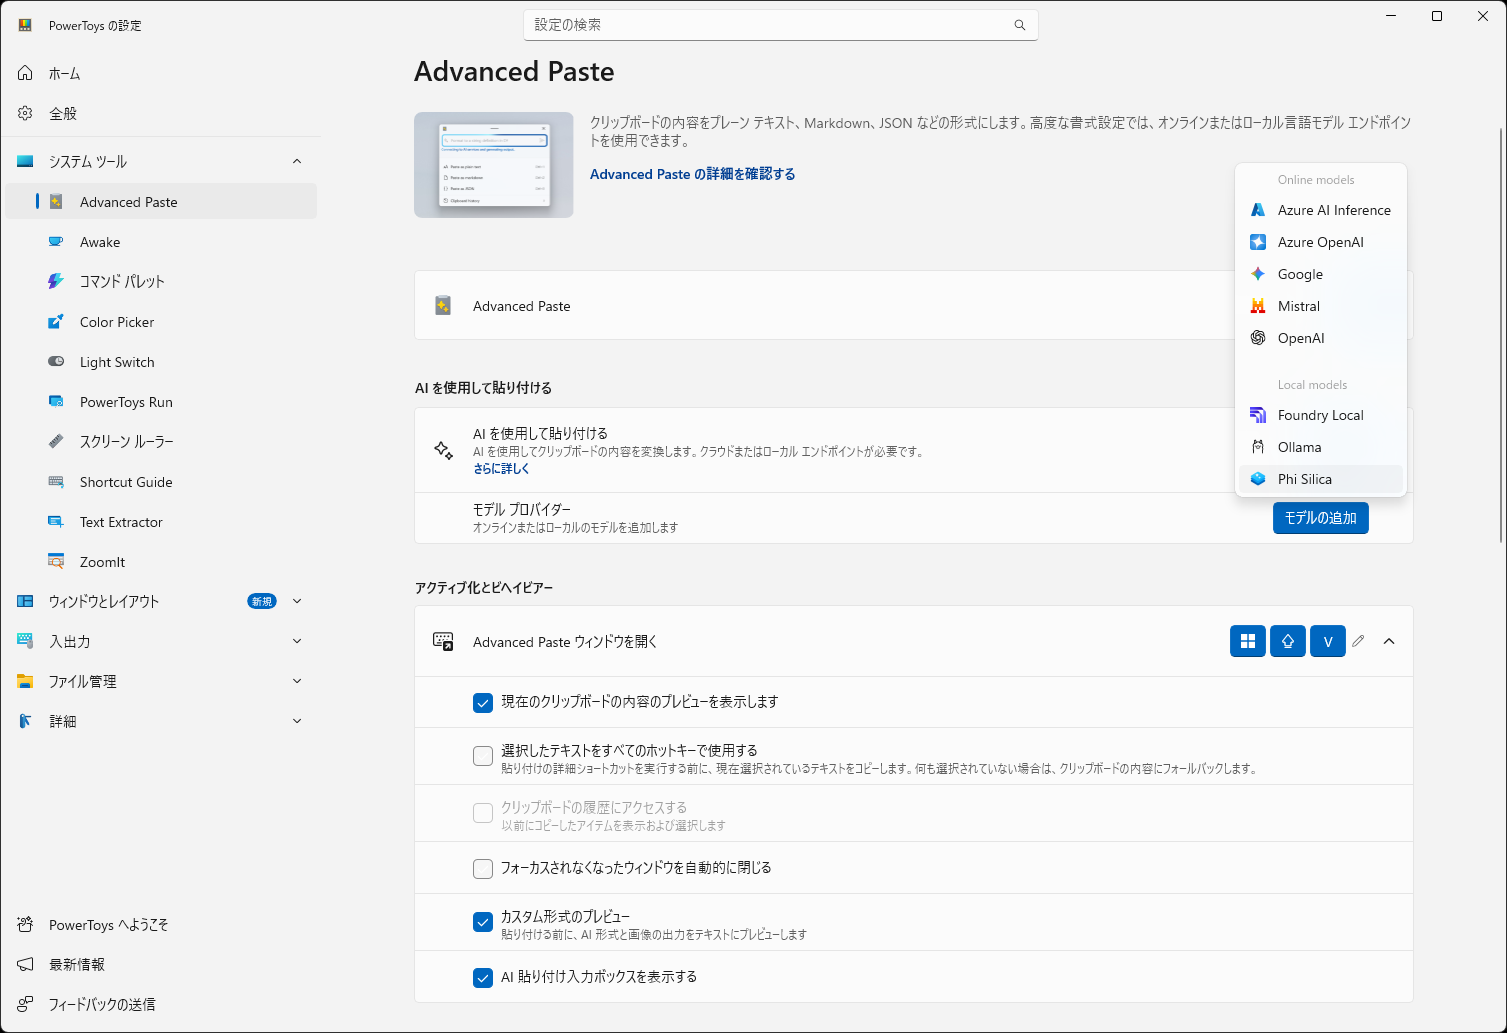Expand the 詳細 section
Screen dimensions: 1507x1033
coord(297,721)
